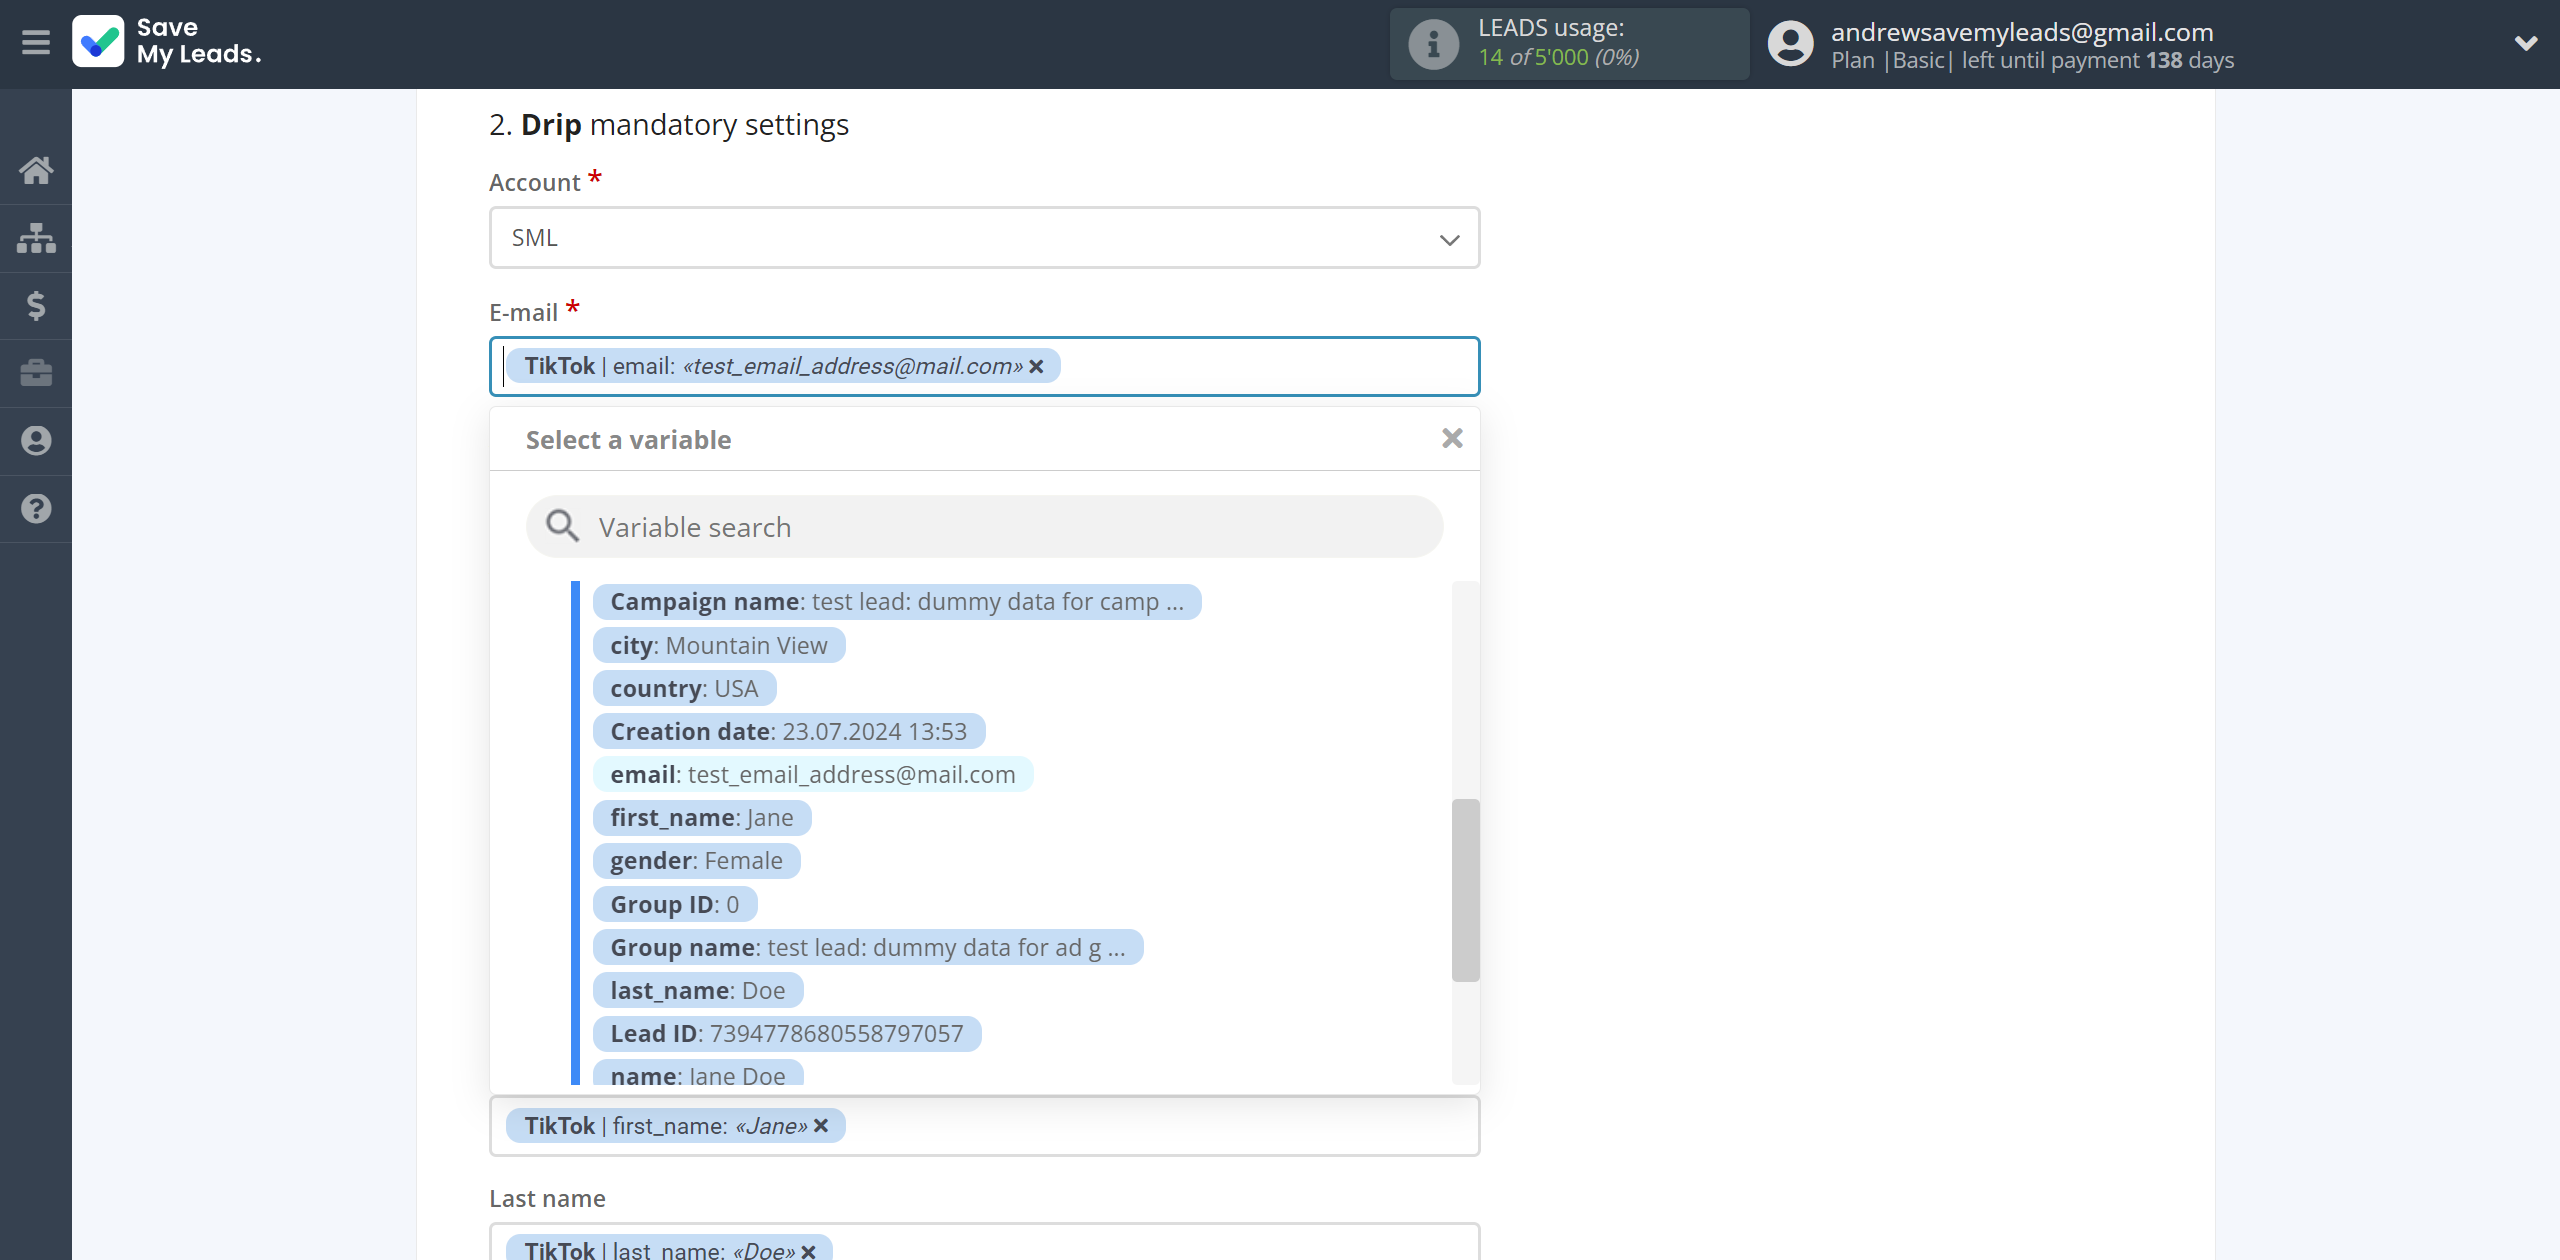Select Group name variable
Image resolution: width=2560 pixels, height=1260 pixels.
(x=868, y=948)
